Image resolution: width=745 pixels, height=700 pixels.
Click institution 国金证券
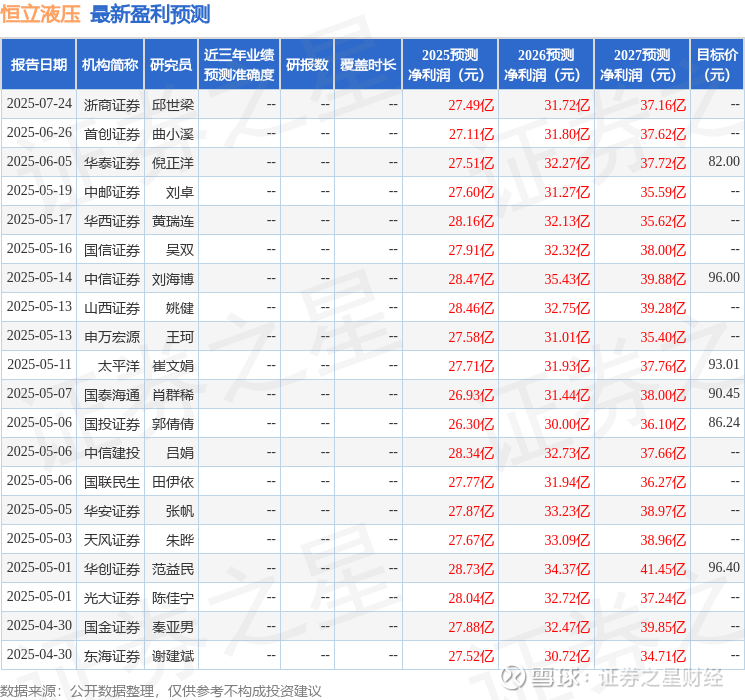pyautogui.click(x=112, y=627)
